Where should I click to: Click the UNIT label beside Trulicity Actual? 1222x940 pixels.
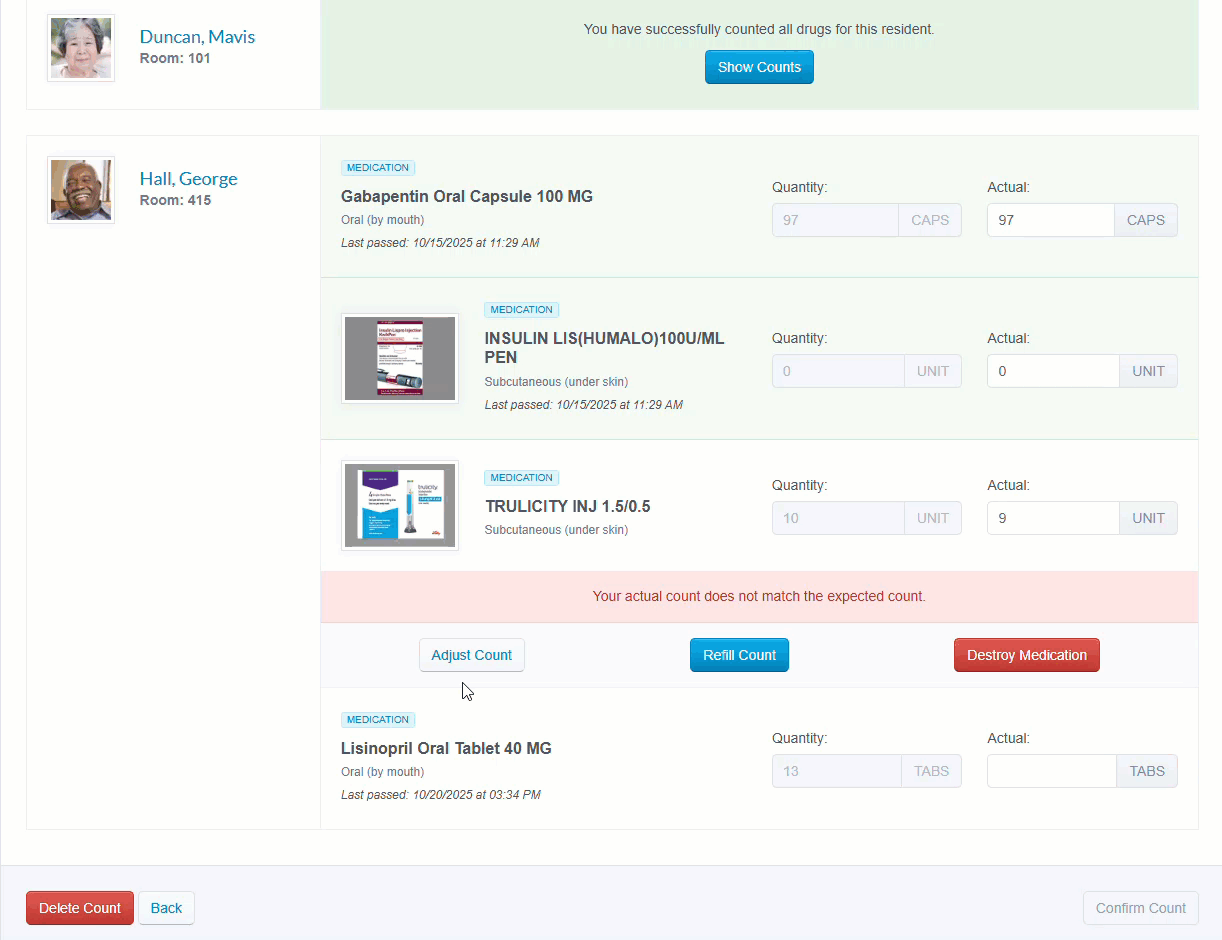pyautogui.click(x=1149, y=518)
